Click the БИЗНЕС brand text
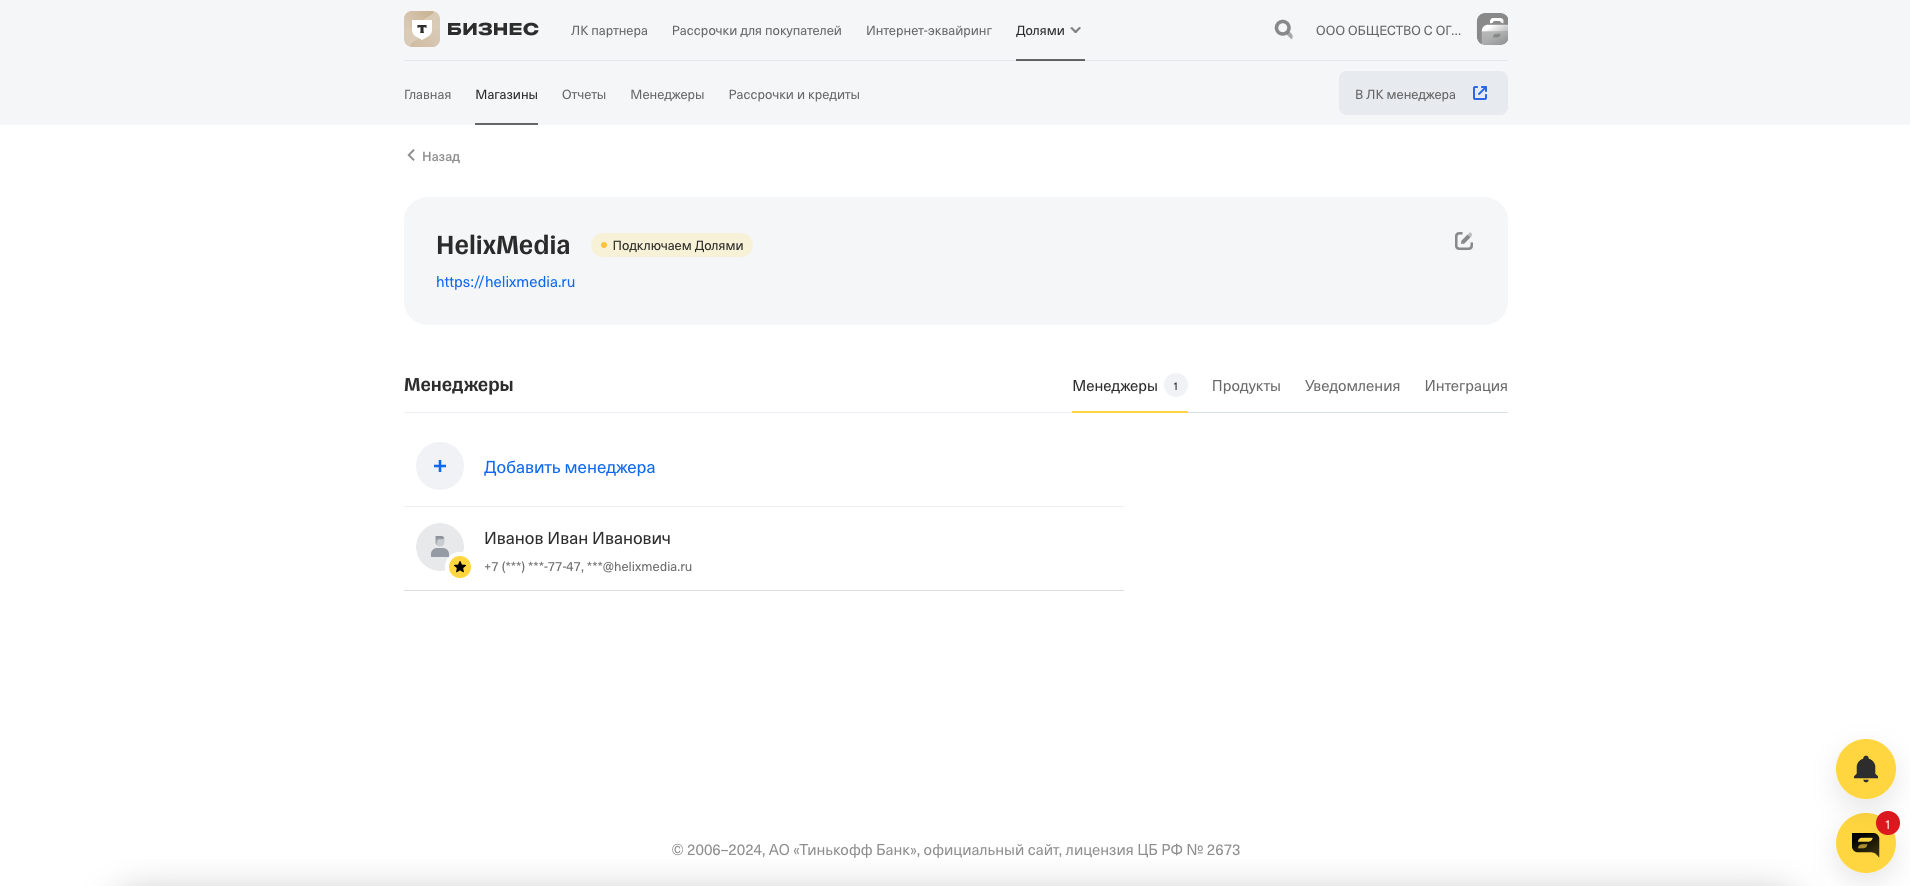The width and height of the screenshot is (1910, 886). point(493,29)
